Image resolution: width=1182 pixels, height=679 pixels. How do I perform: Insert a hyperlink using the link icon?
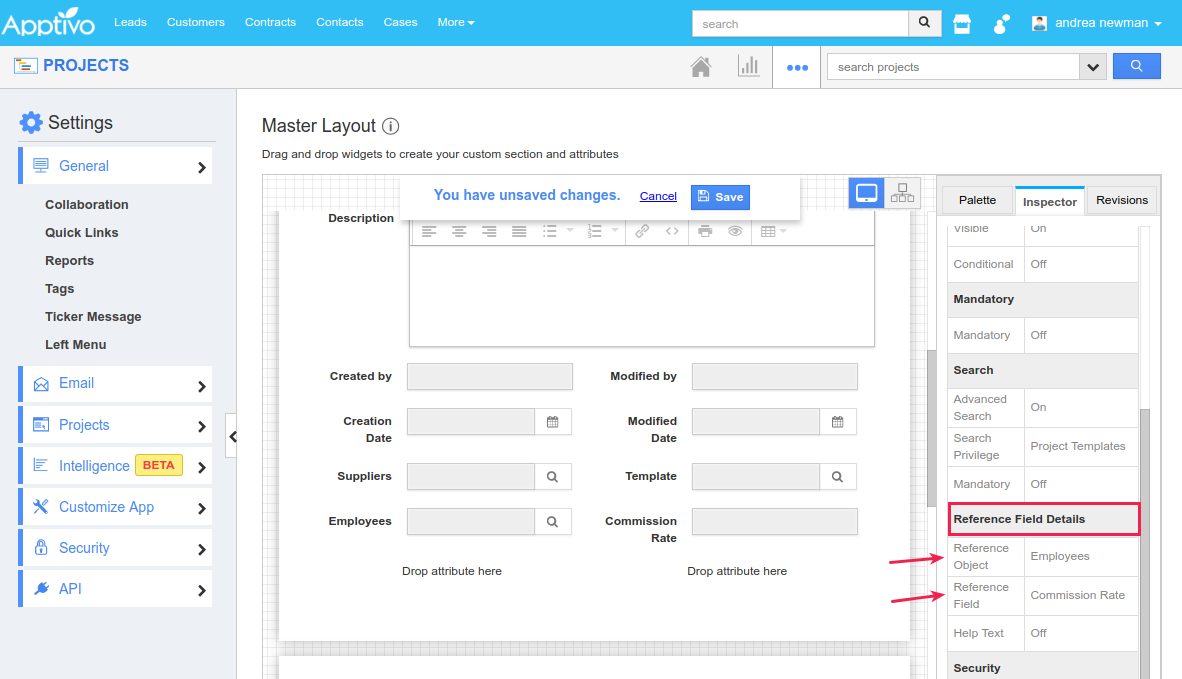644,230
